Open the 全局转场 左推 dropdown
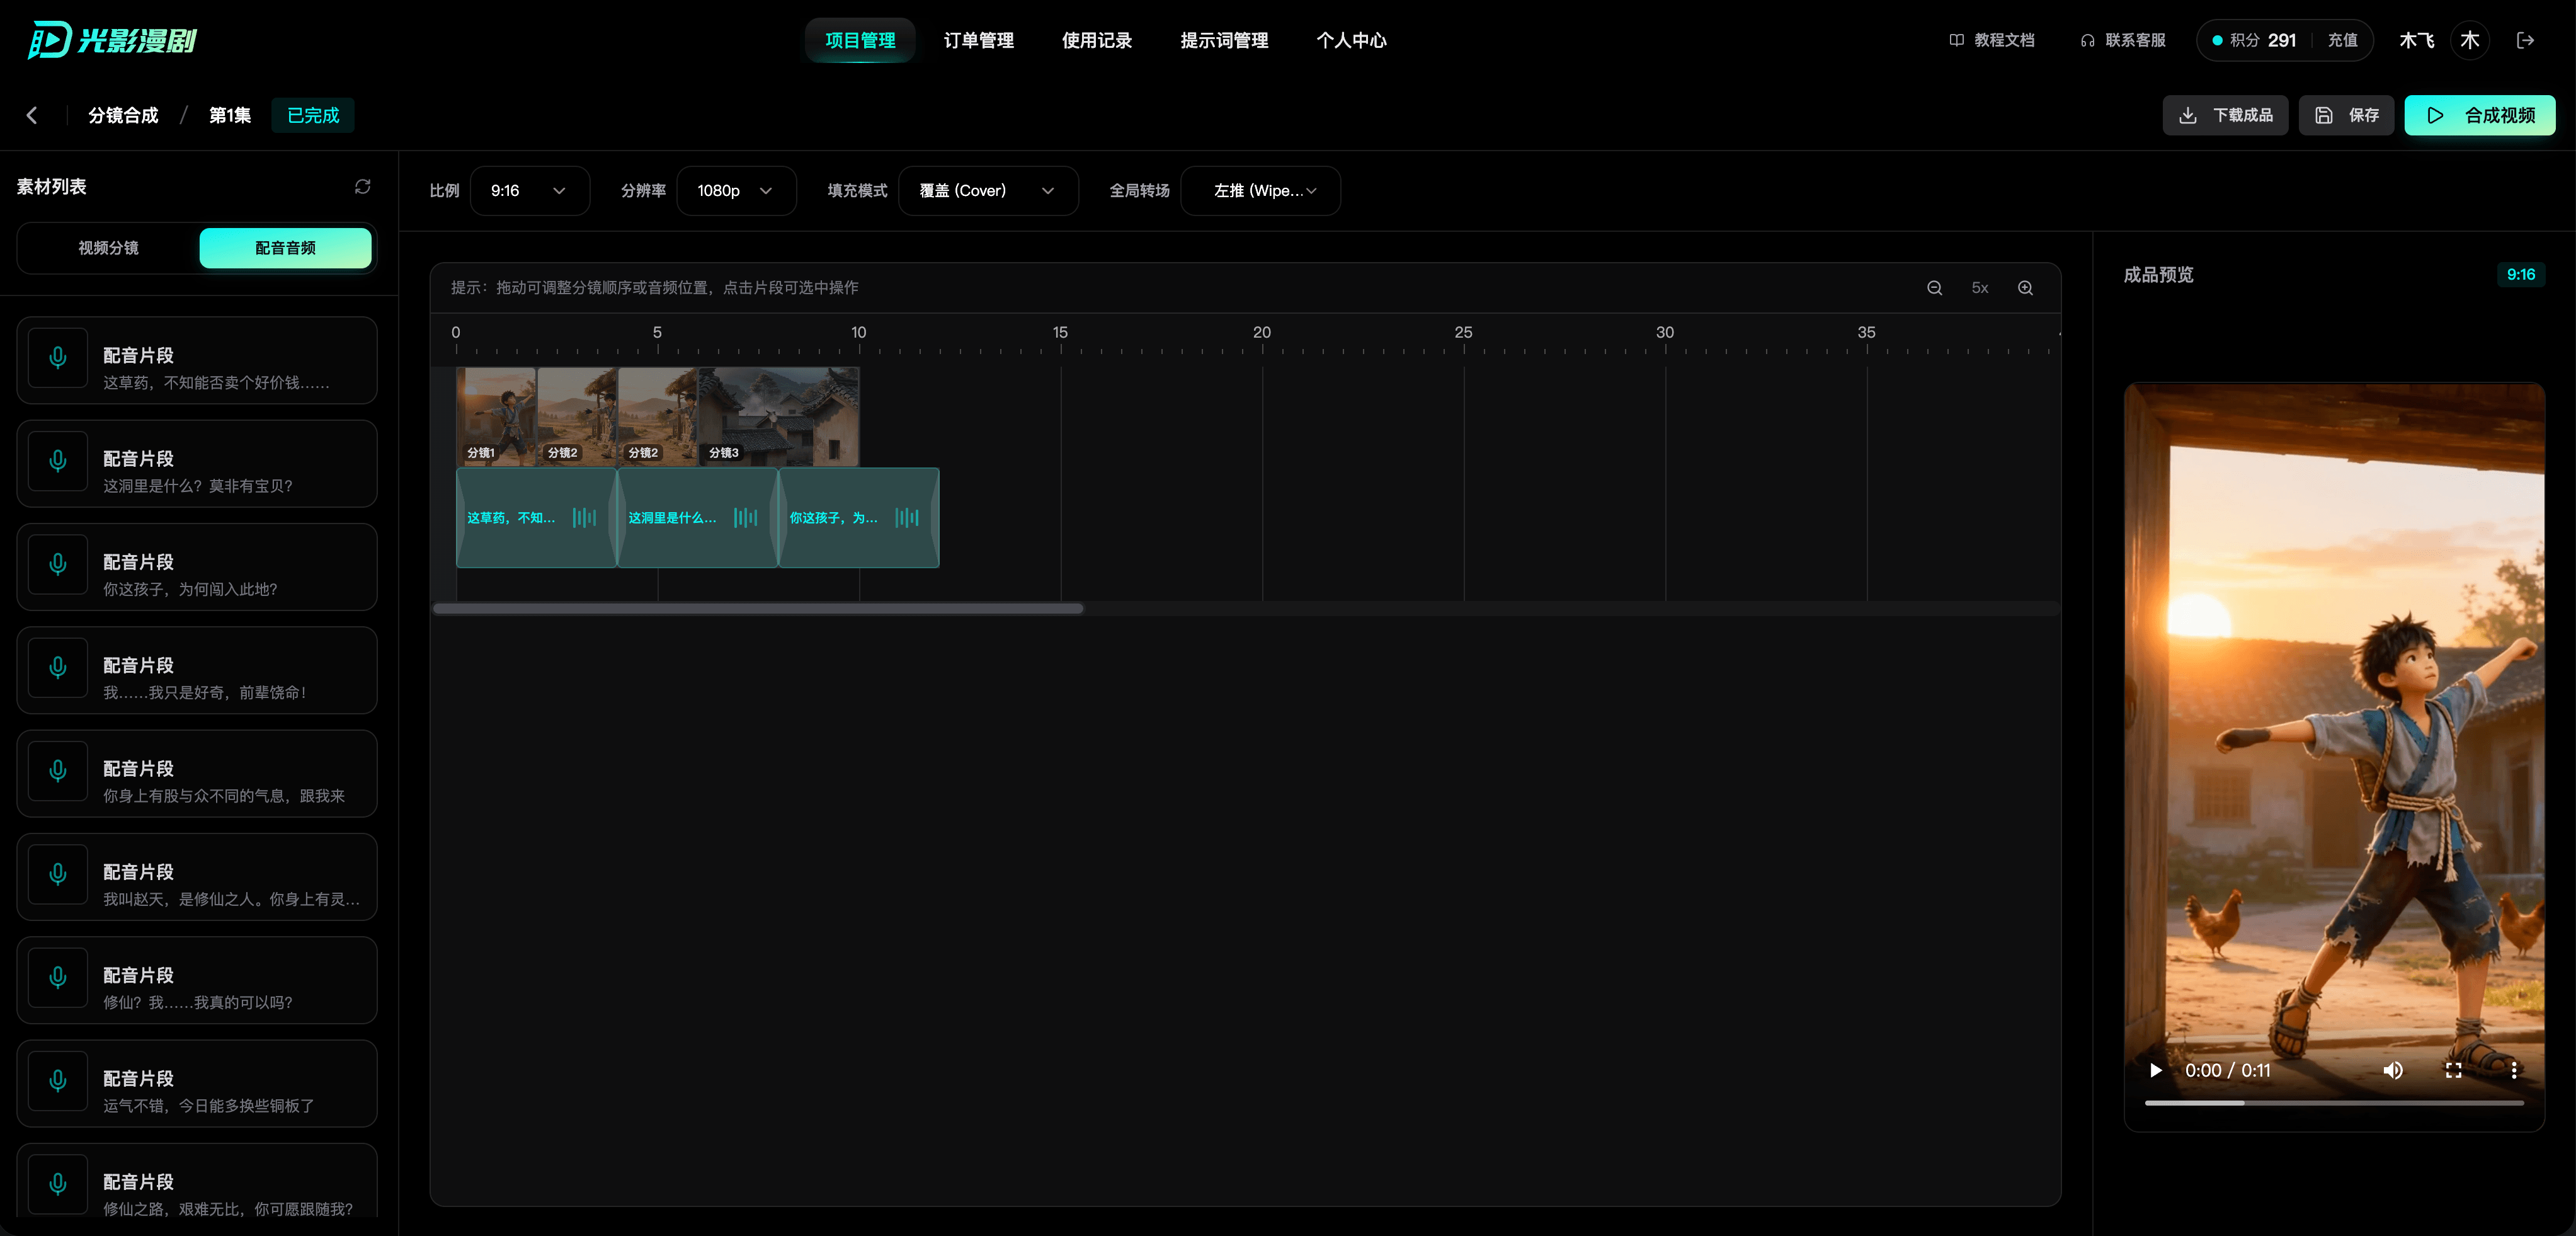The image size is (2576, 1236). coord(1260,190)
